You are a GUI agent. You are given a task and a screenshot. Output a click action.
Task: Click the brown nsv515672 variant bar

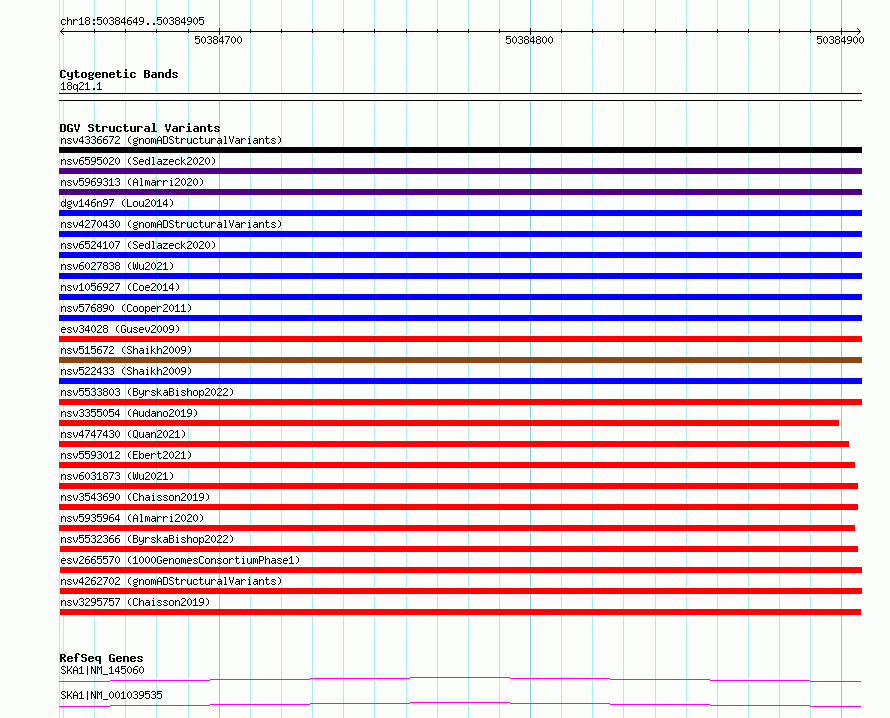[x=460, y=360]
